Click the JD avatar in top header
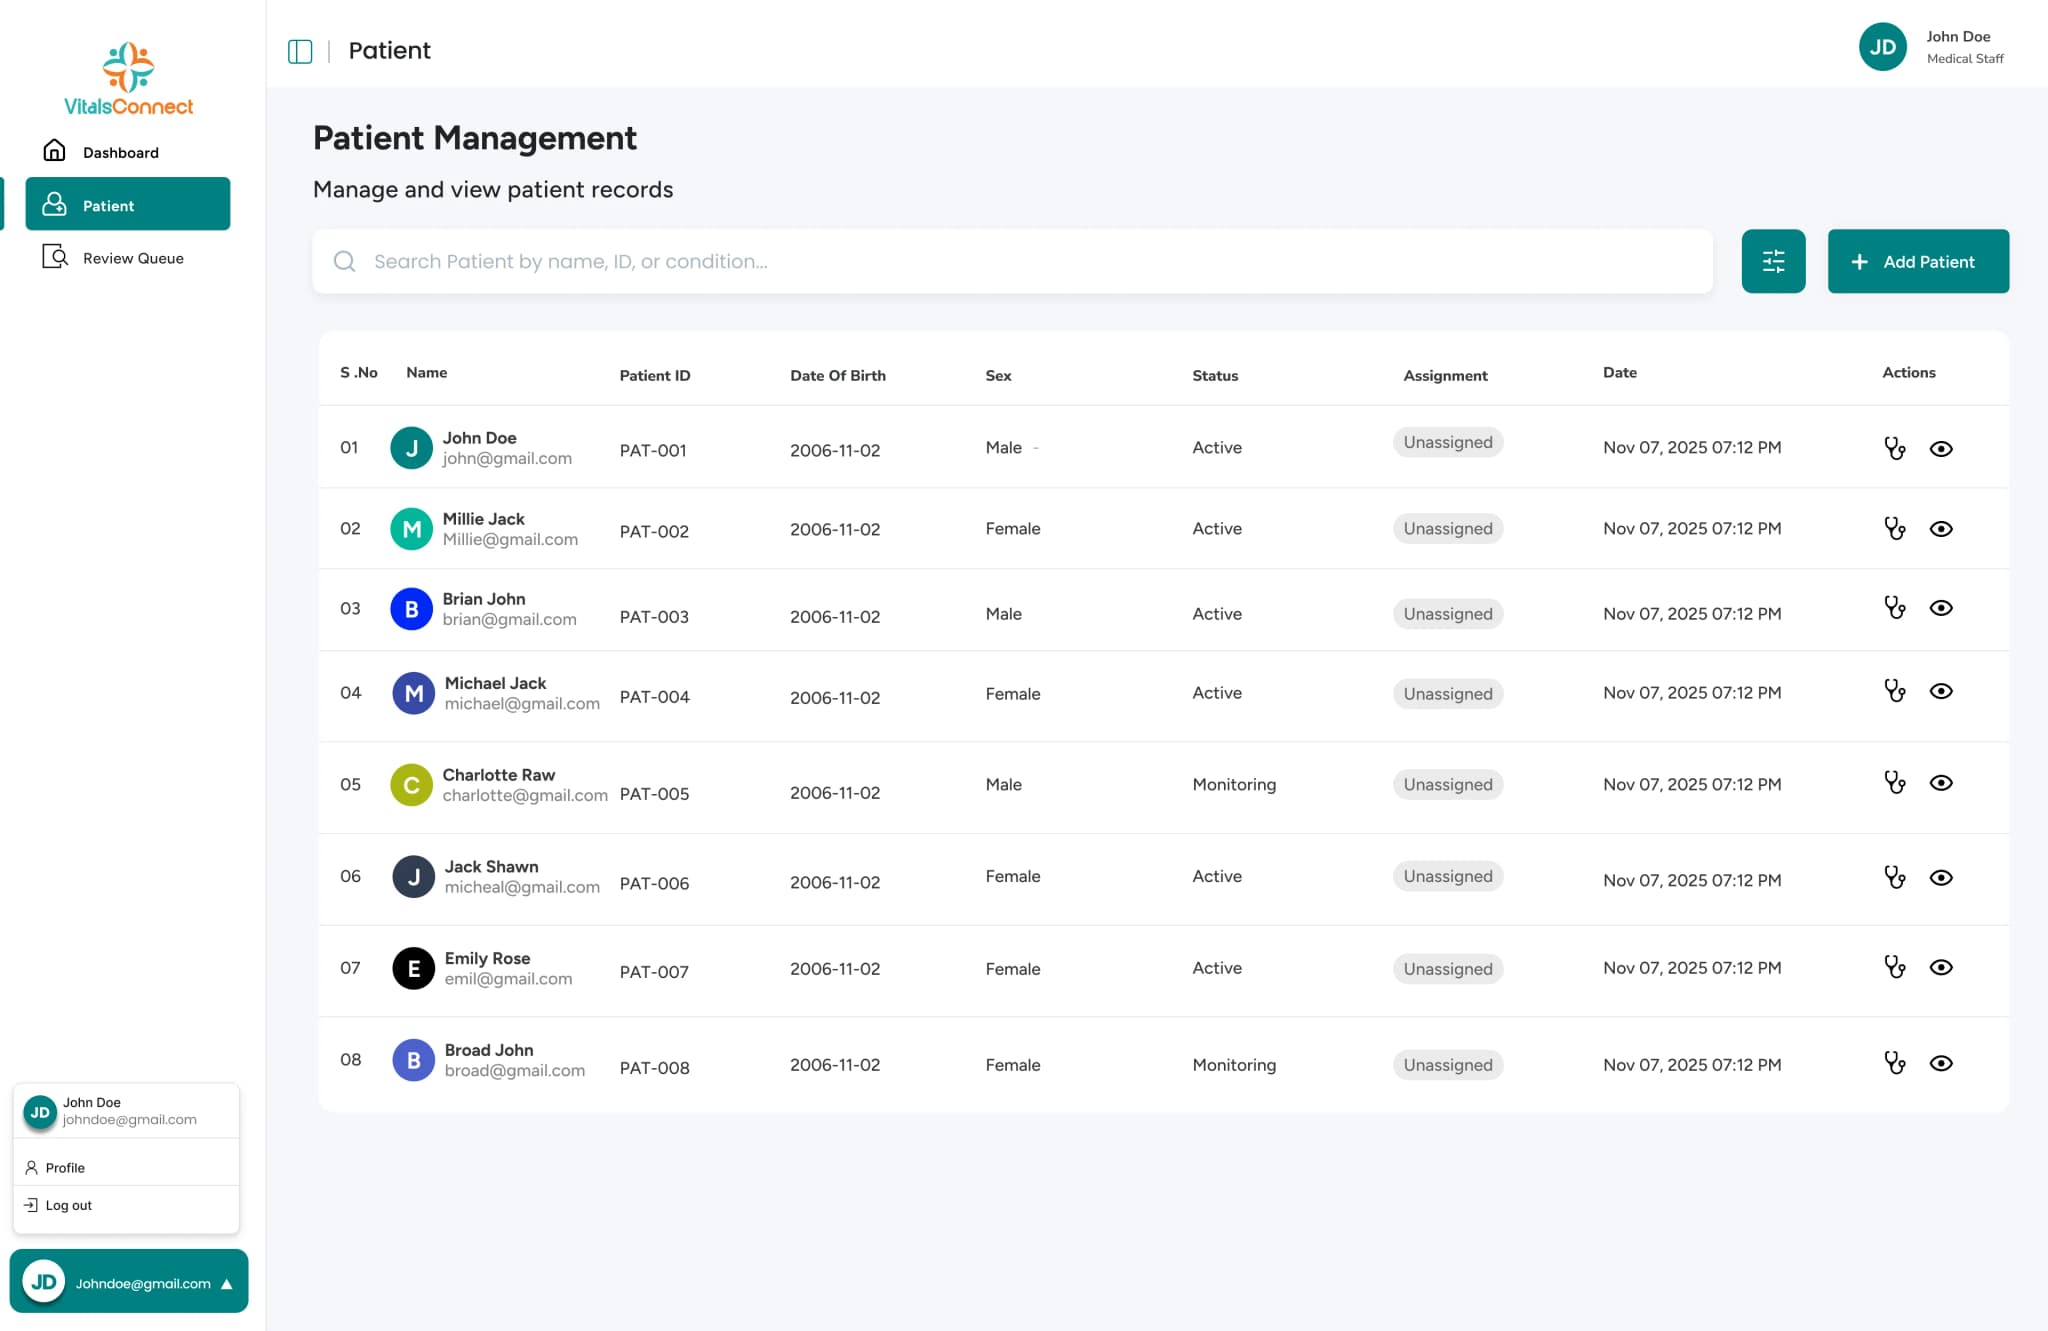 click(1882, 47)
